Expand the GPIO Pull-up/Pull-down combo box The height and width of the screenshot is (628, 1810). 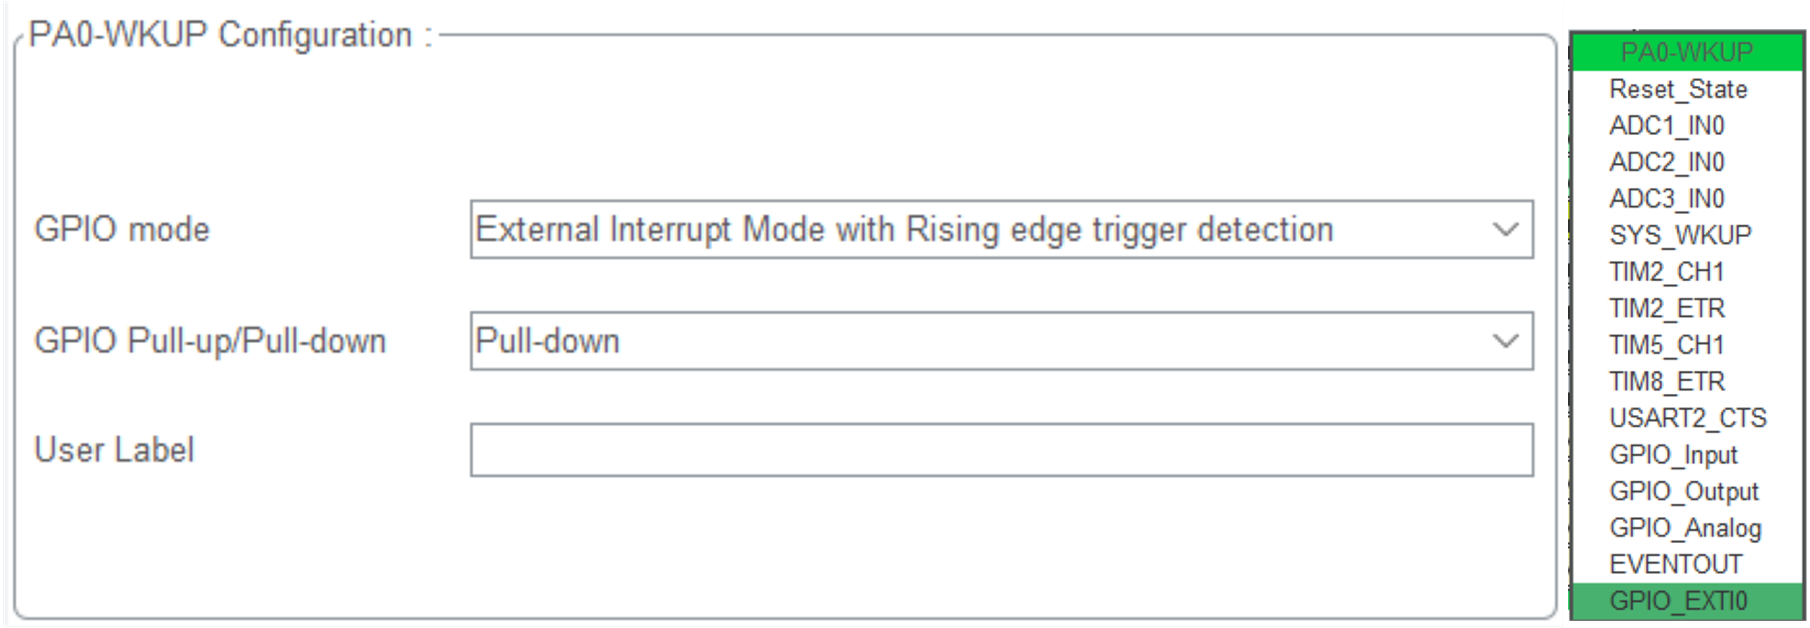pos(1000,341)
